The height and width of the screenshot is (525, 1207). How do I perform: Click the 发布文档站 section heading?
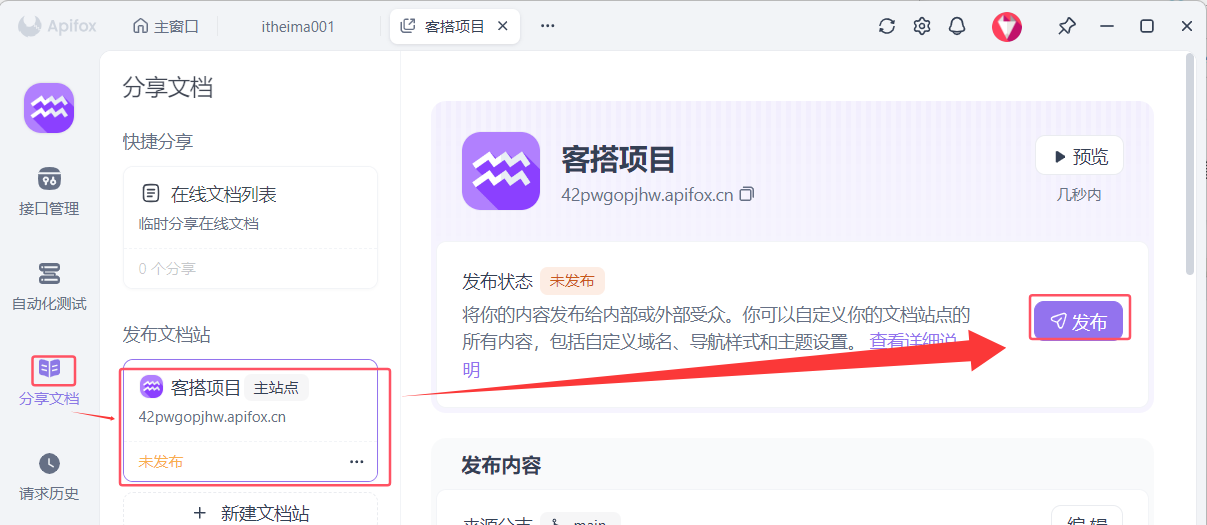167,334
